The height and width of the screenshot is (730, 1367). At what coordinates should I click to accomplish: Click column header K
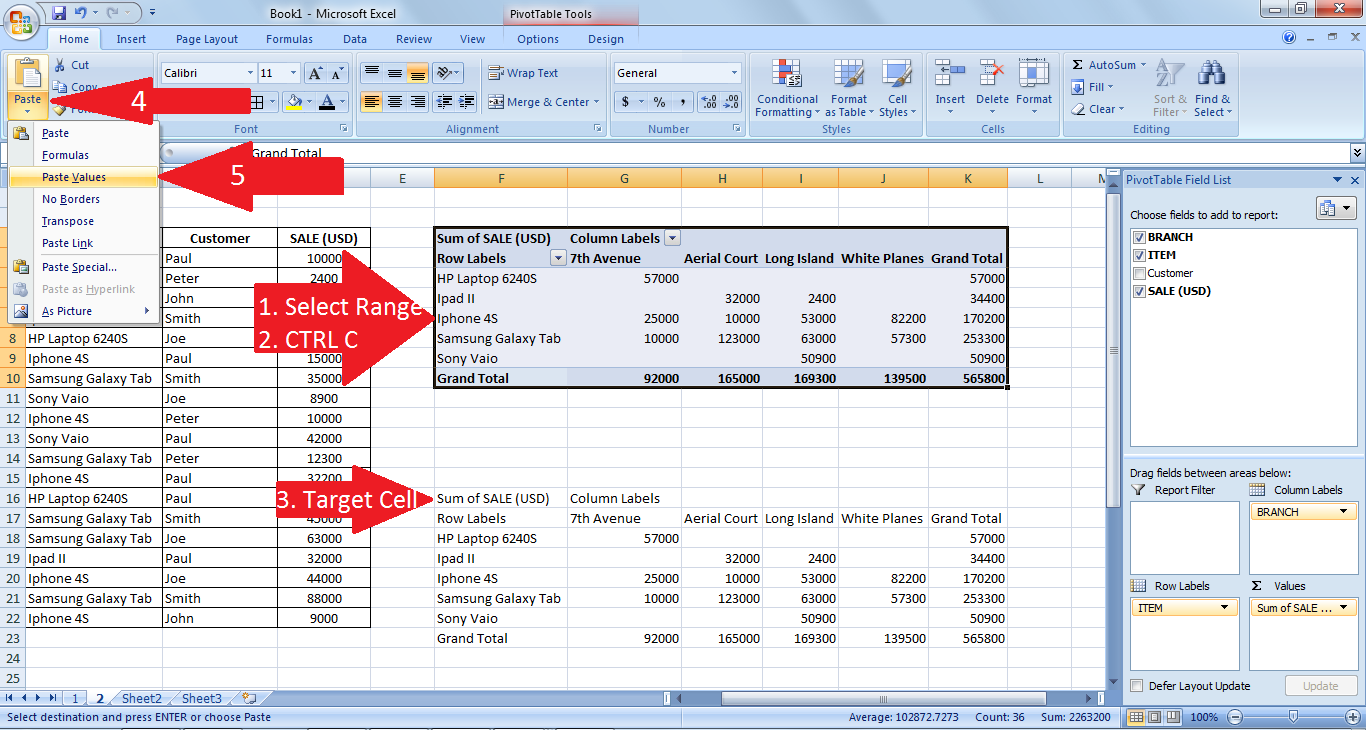coord(968,178)
